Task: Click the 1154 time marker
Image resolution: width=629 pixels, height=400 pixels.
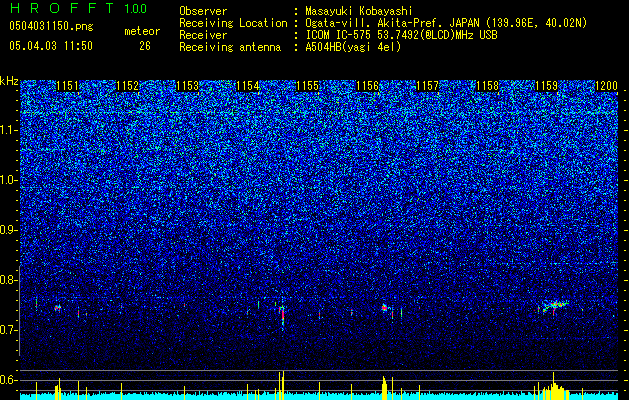Action: pyautogui.click(x=248, y=86)
